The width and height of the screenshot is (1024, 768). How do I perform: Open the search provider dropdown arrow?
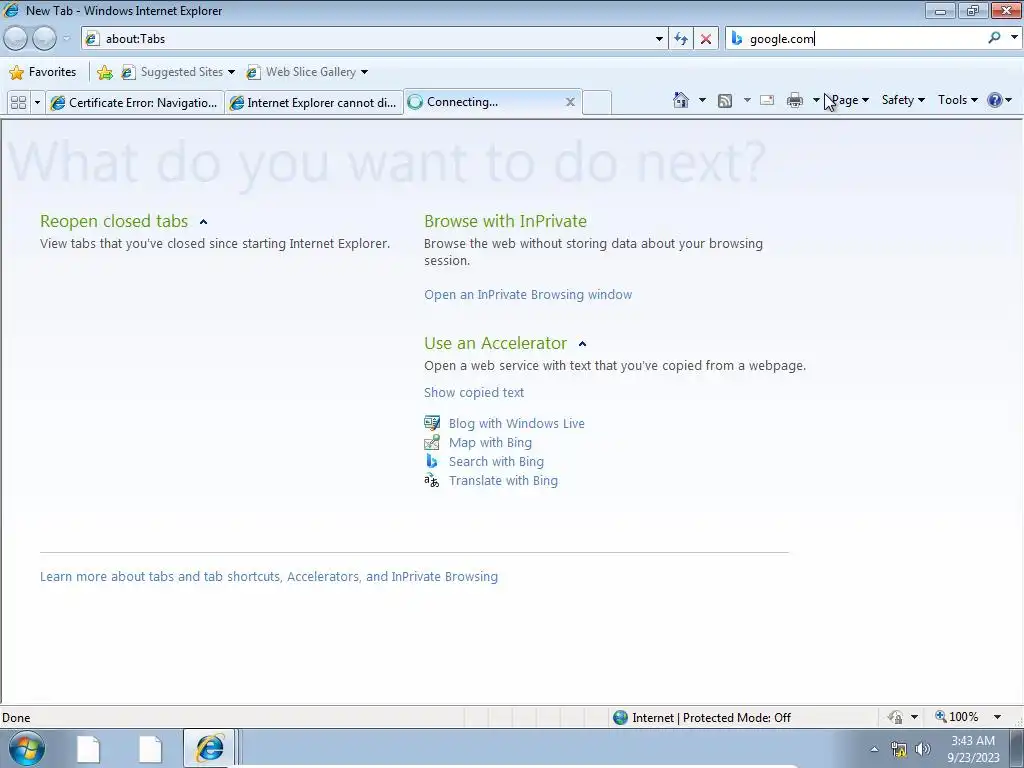1014,38
